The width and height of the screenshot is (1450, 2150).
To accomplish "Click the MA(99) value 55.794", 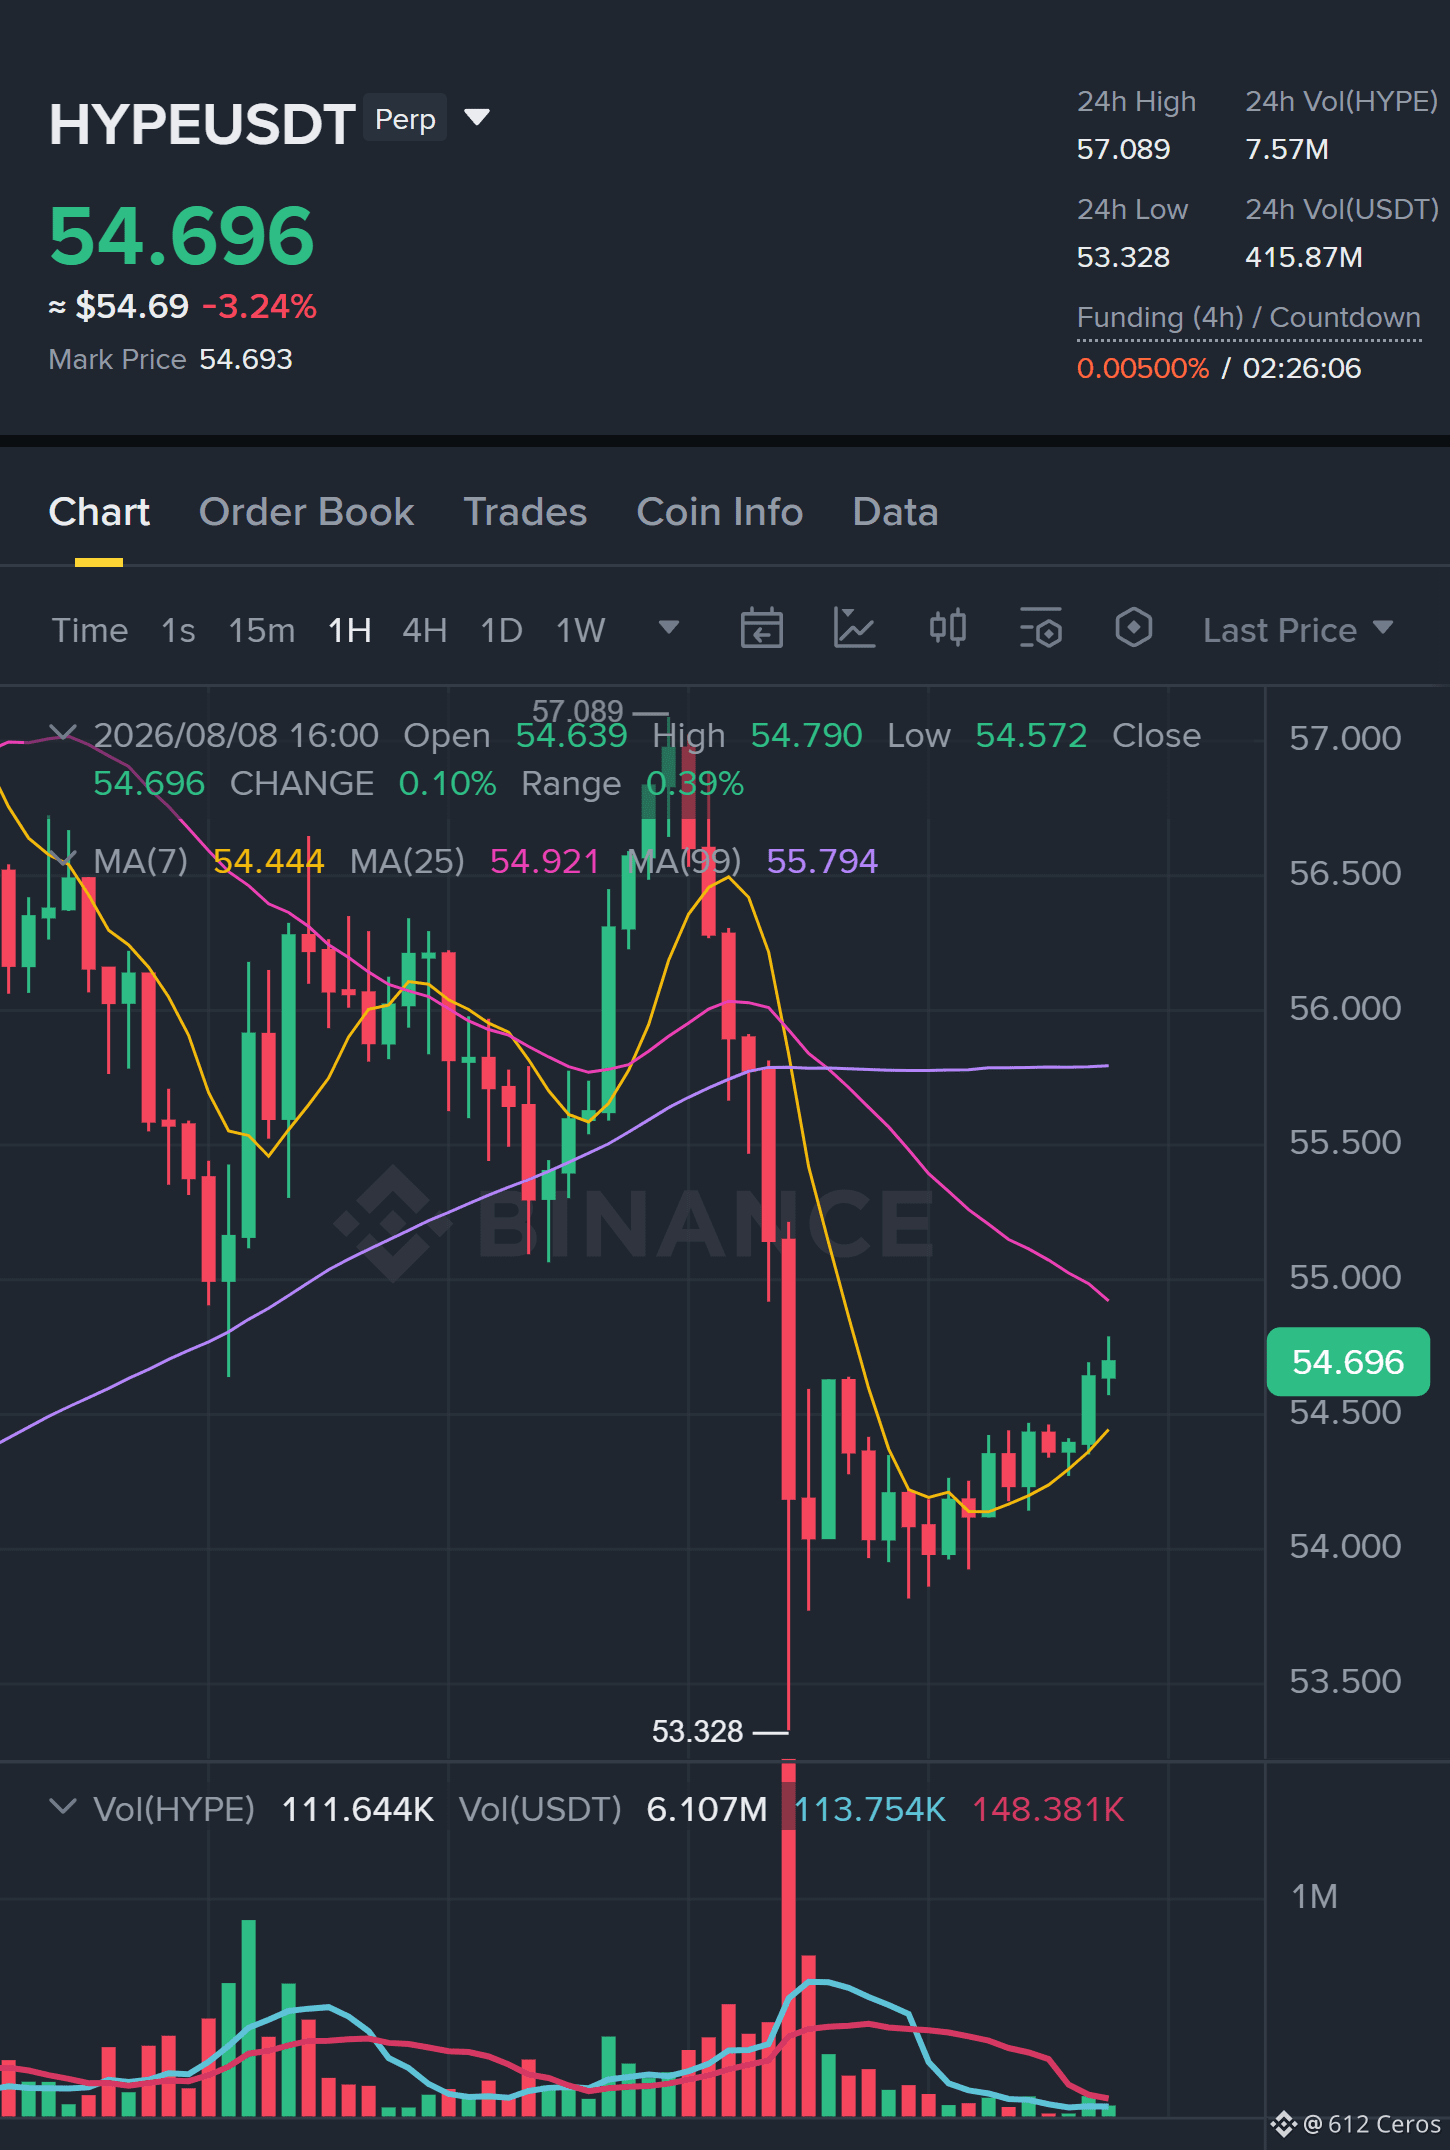I will coord(822,861).
